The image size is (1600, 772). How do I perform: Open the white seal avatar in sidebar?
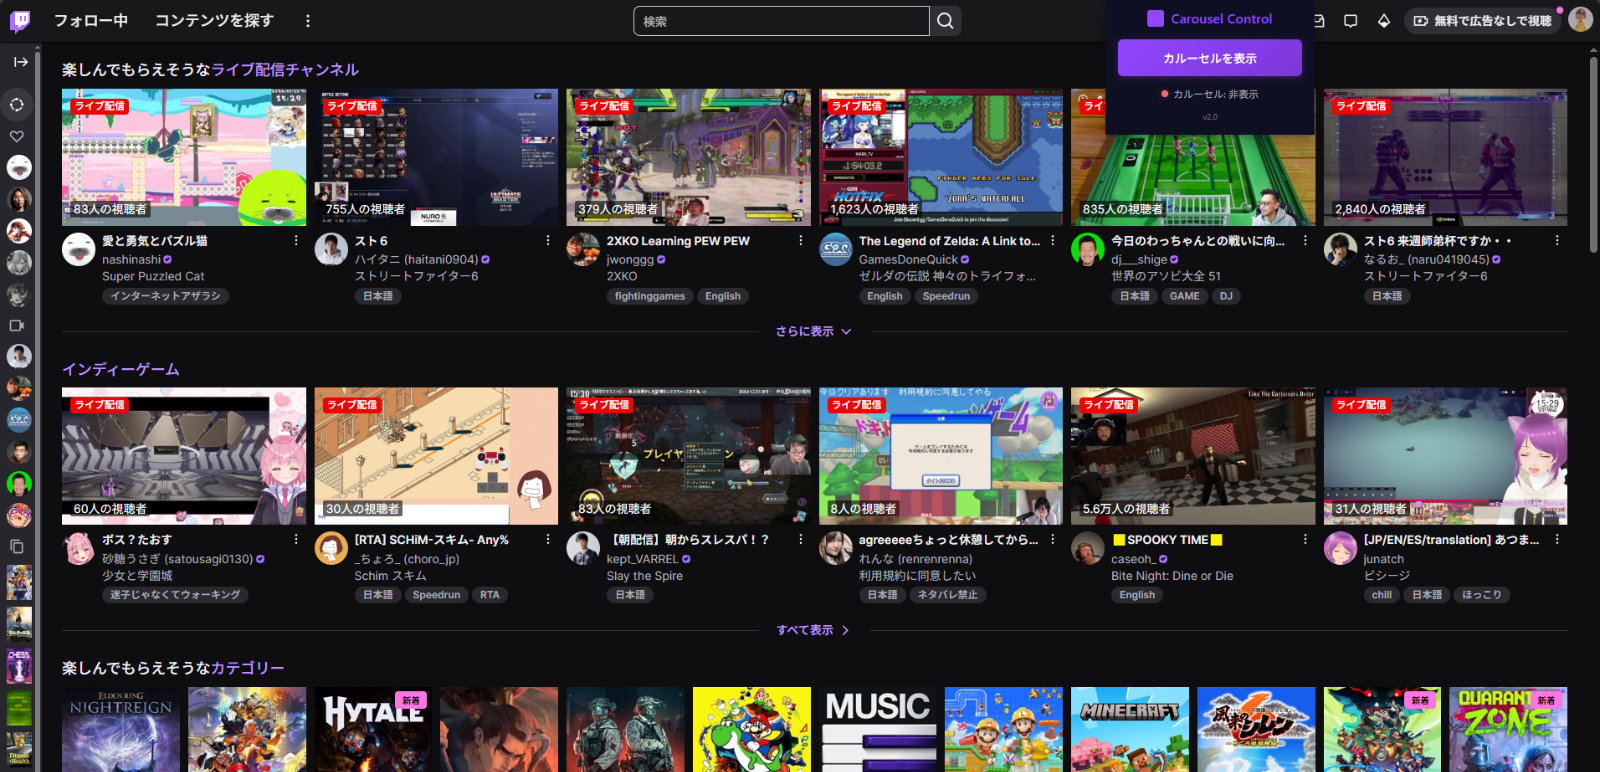pyautogui.click(x=19, y=167)
